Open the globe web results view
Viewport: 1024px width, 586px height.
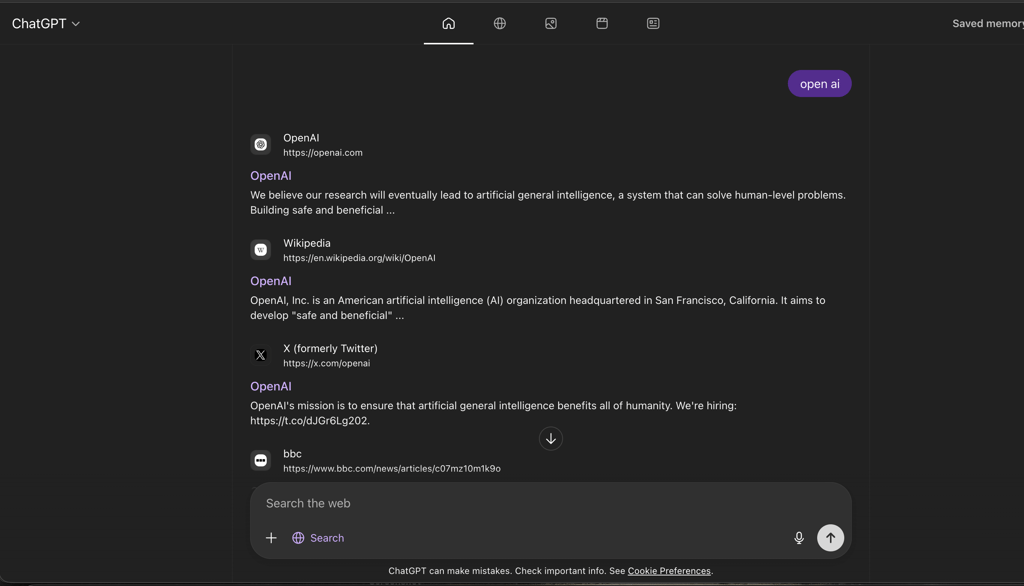point(499,22)
